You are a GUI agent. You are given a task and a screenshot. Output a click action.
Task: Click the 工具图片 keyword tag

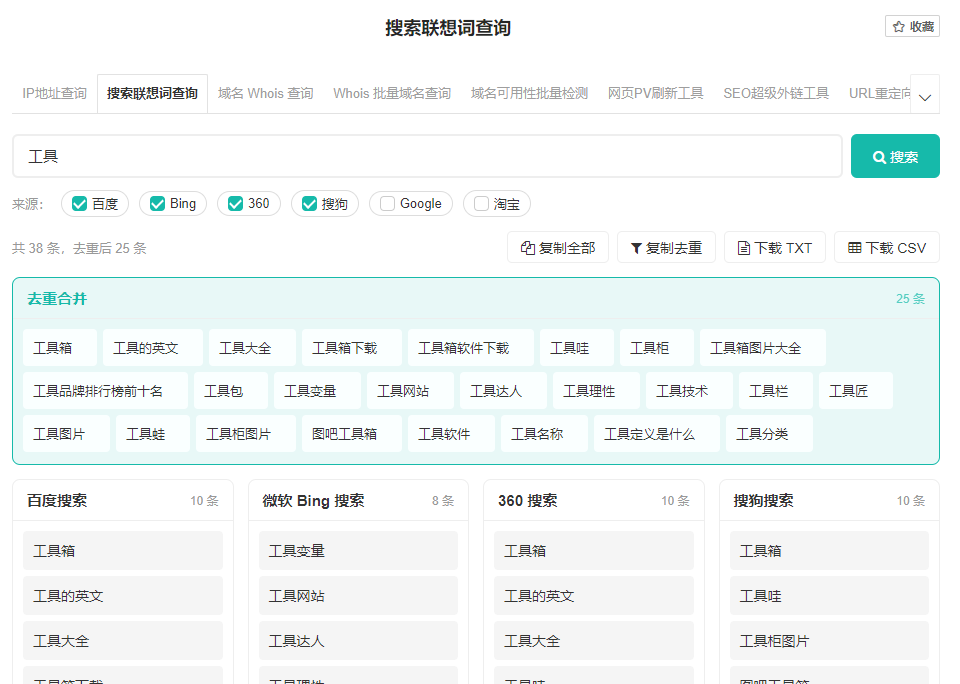click(66, 434)
